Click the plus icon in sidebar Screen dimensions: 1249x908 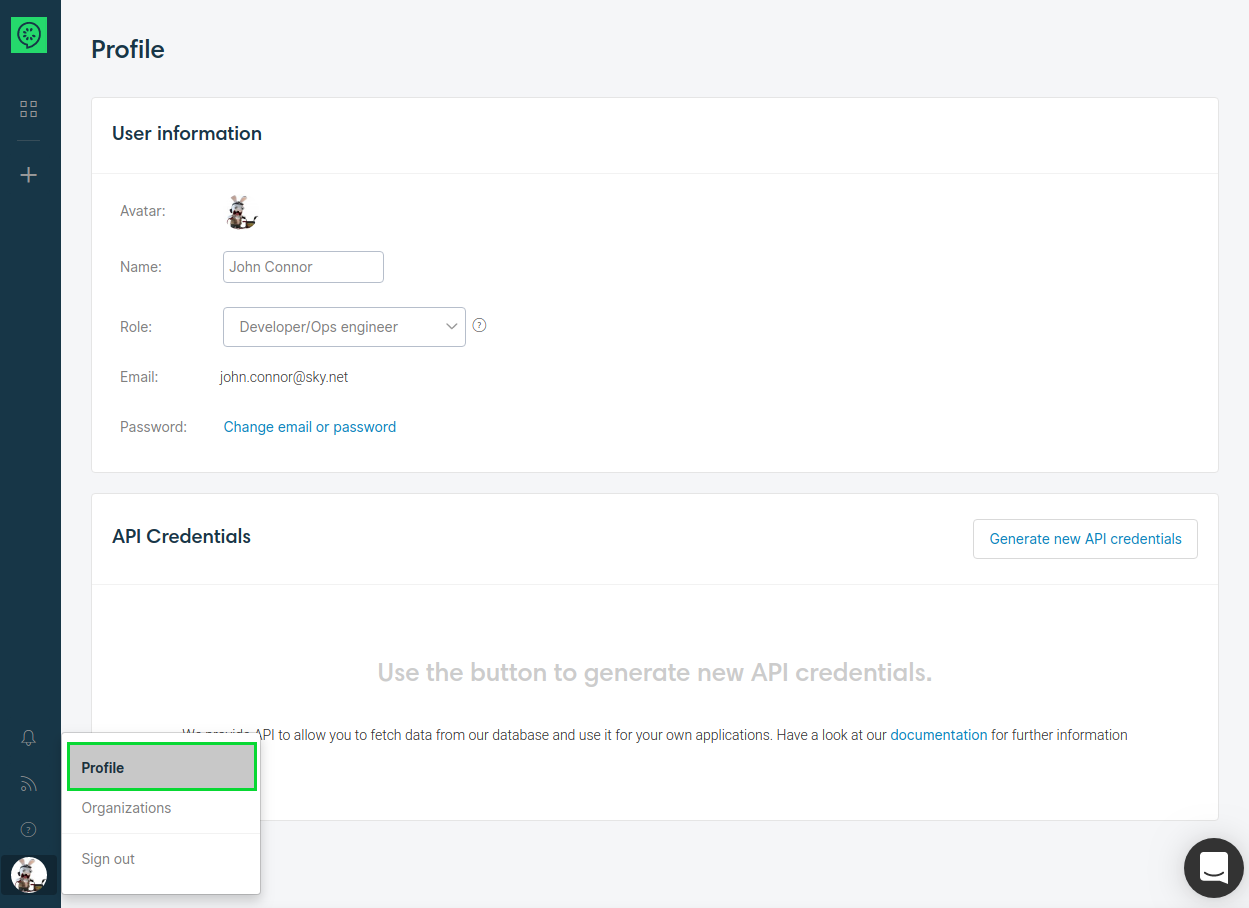(29, 175)
